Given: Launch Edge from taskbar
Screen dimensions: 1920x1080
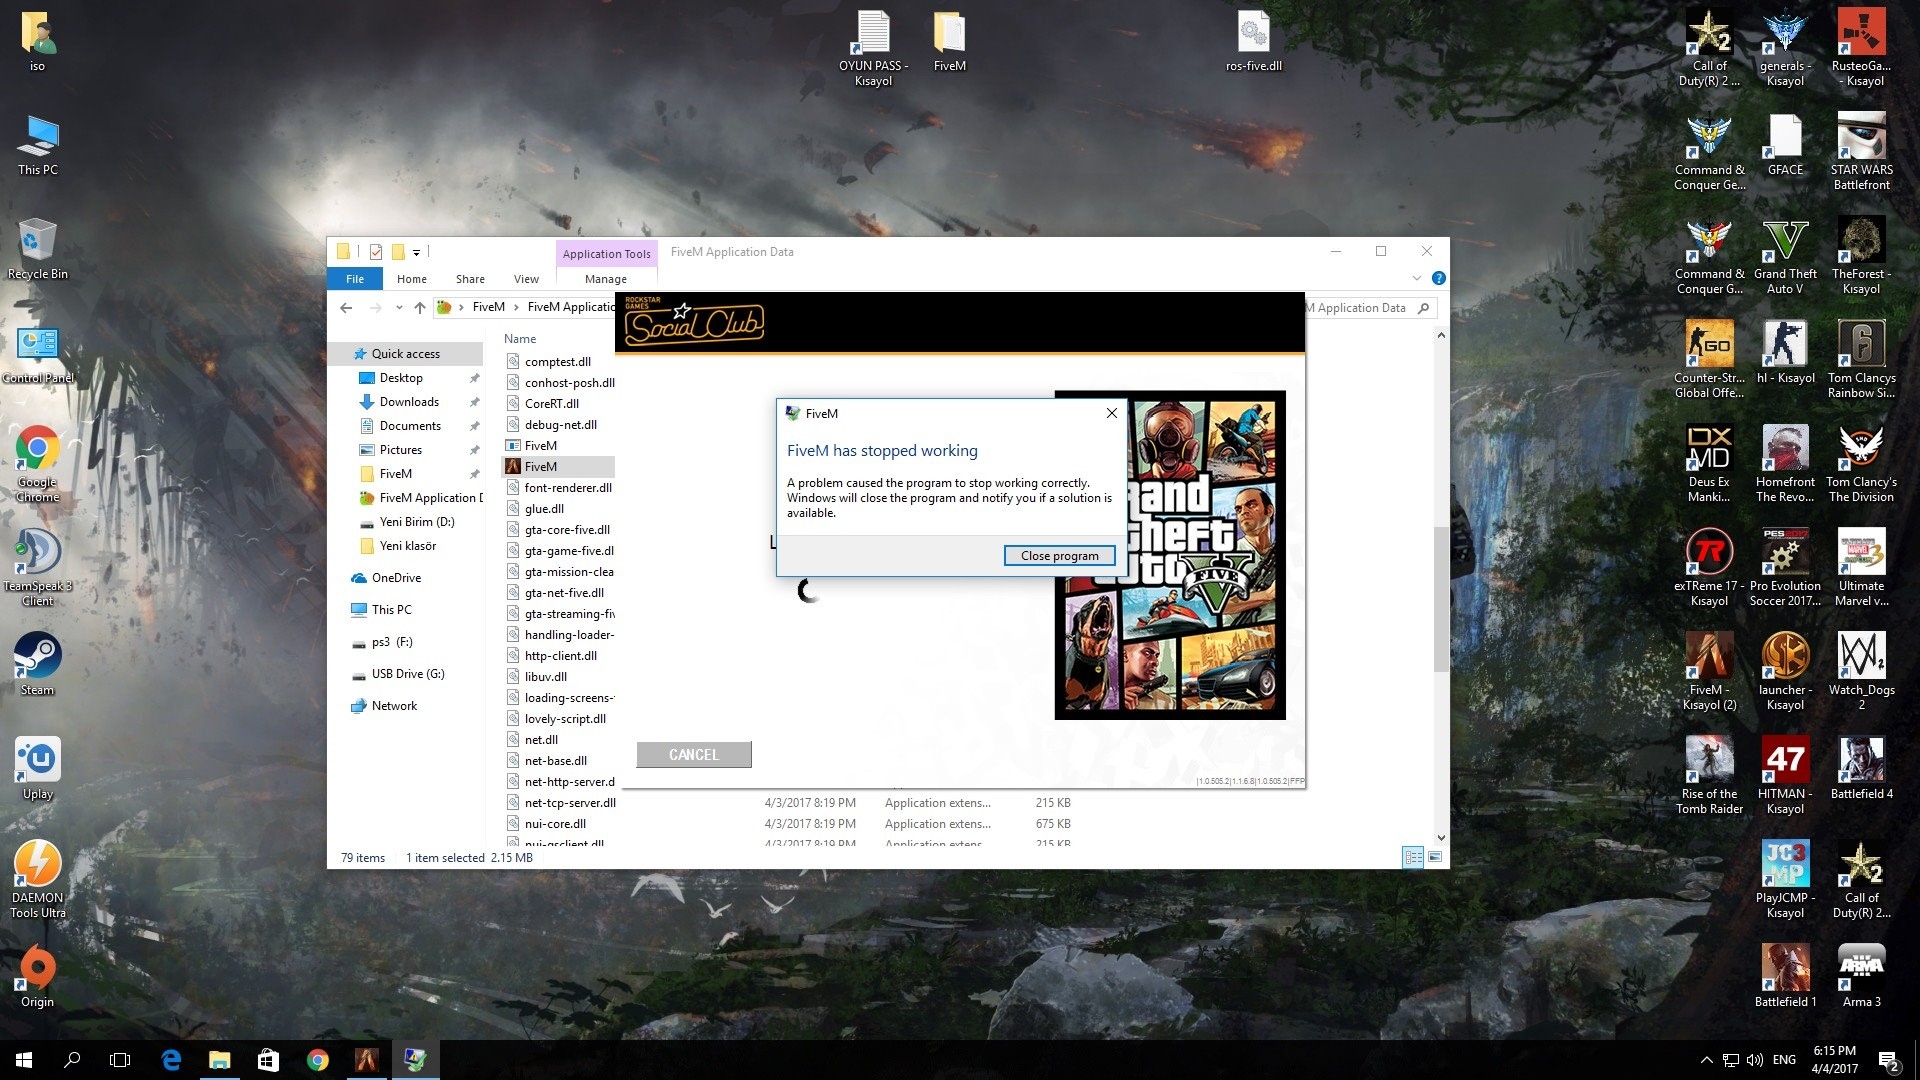Looking at the screenshot, I should coord(171,1060).
